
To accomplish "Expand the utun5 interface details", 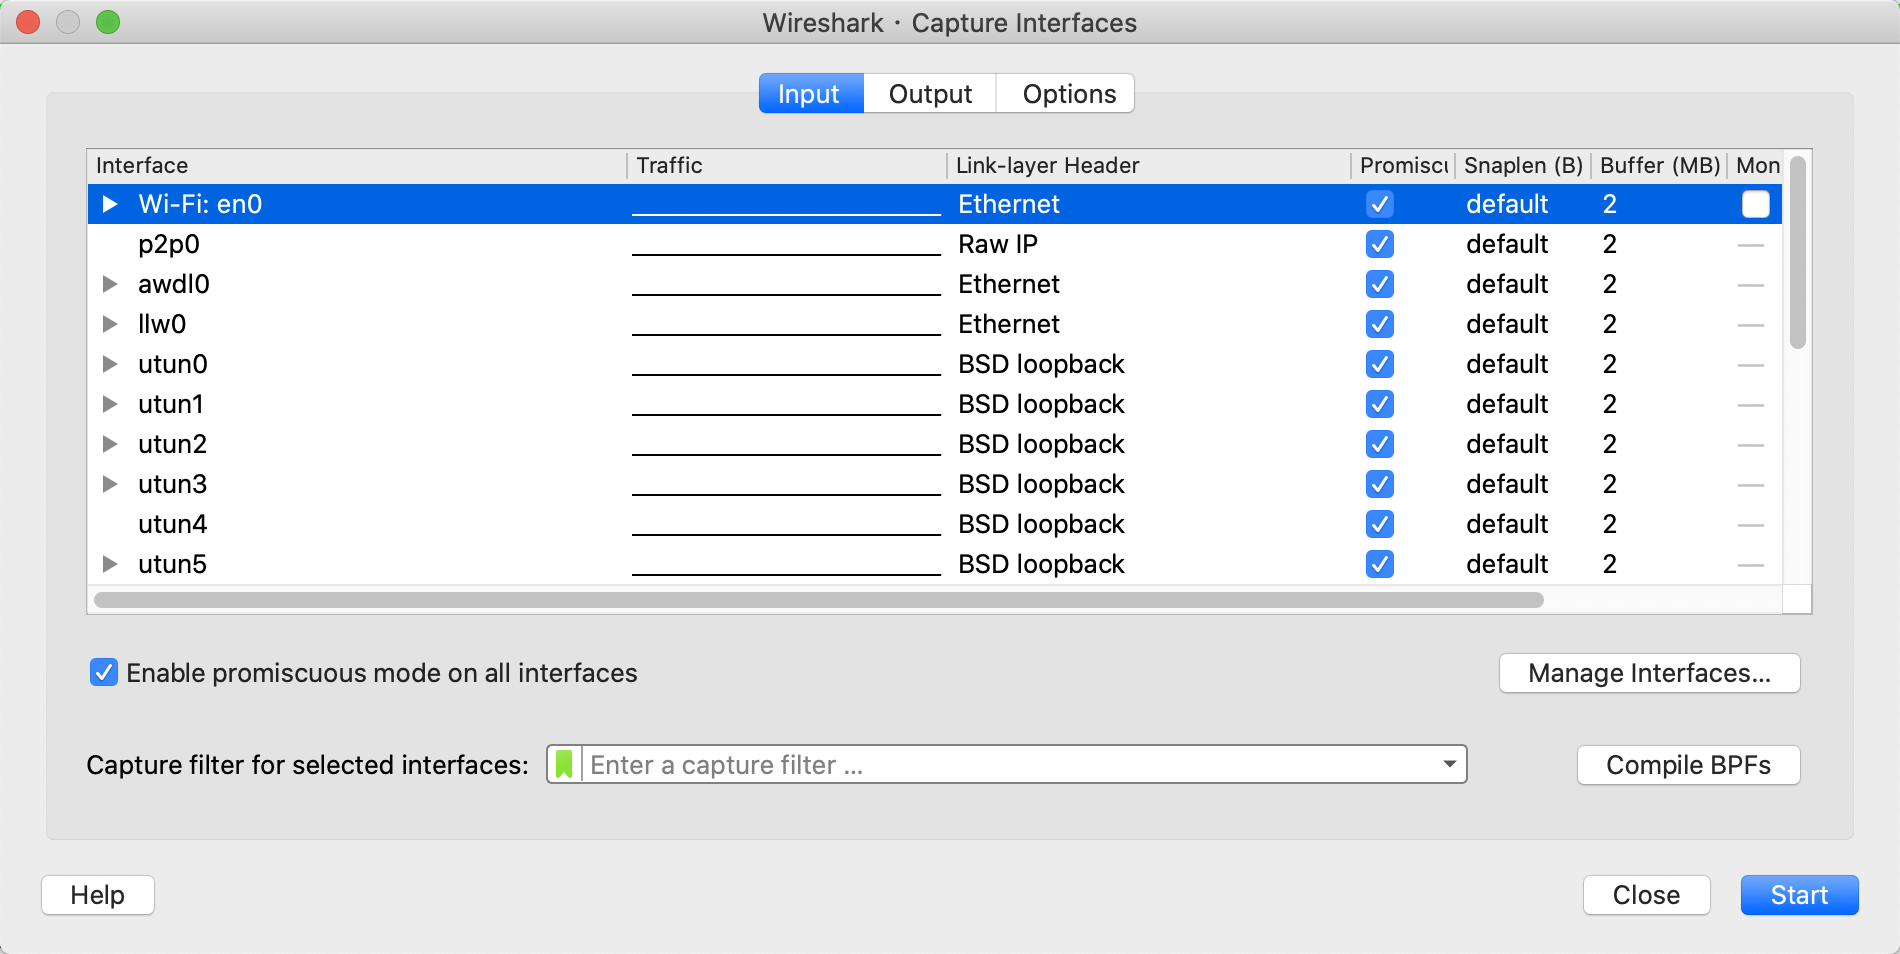I will (110, 564).
